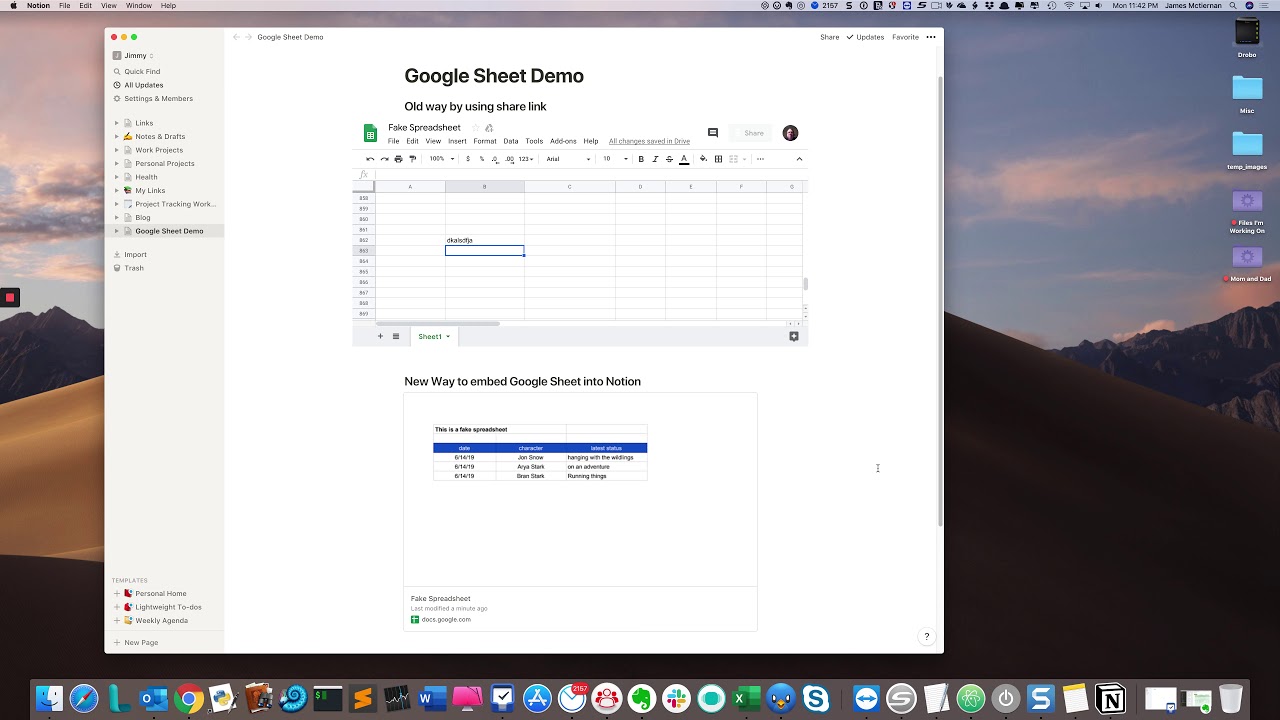Open the Blog page in the sidebar
The height and width of the screenshot is (720, 1280).
[143, 217]
